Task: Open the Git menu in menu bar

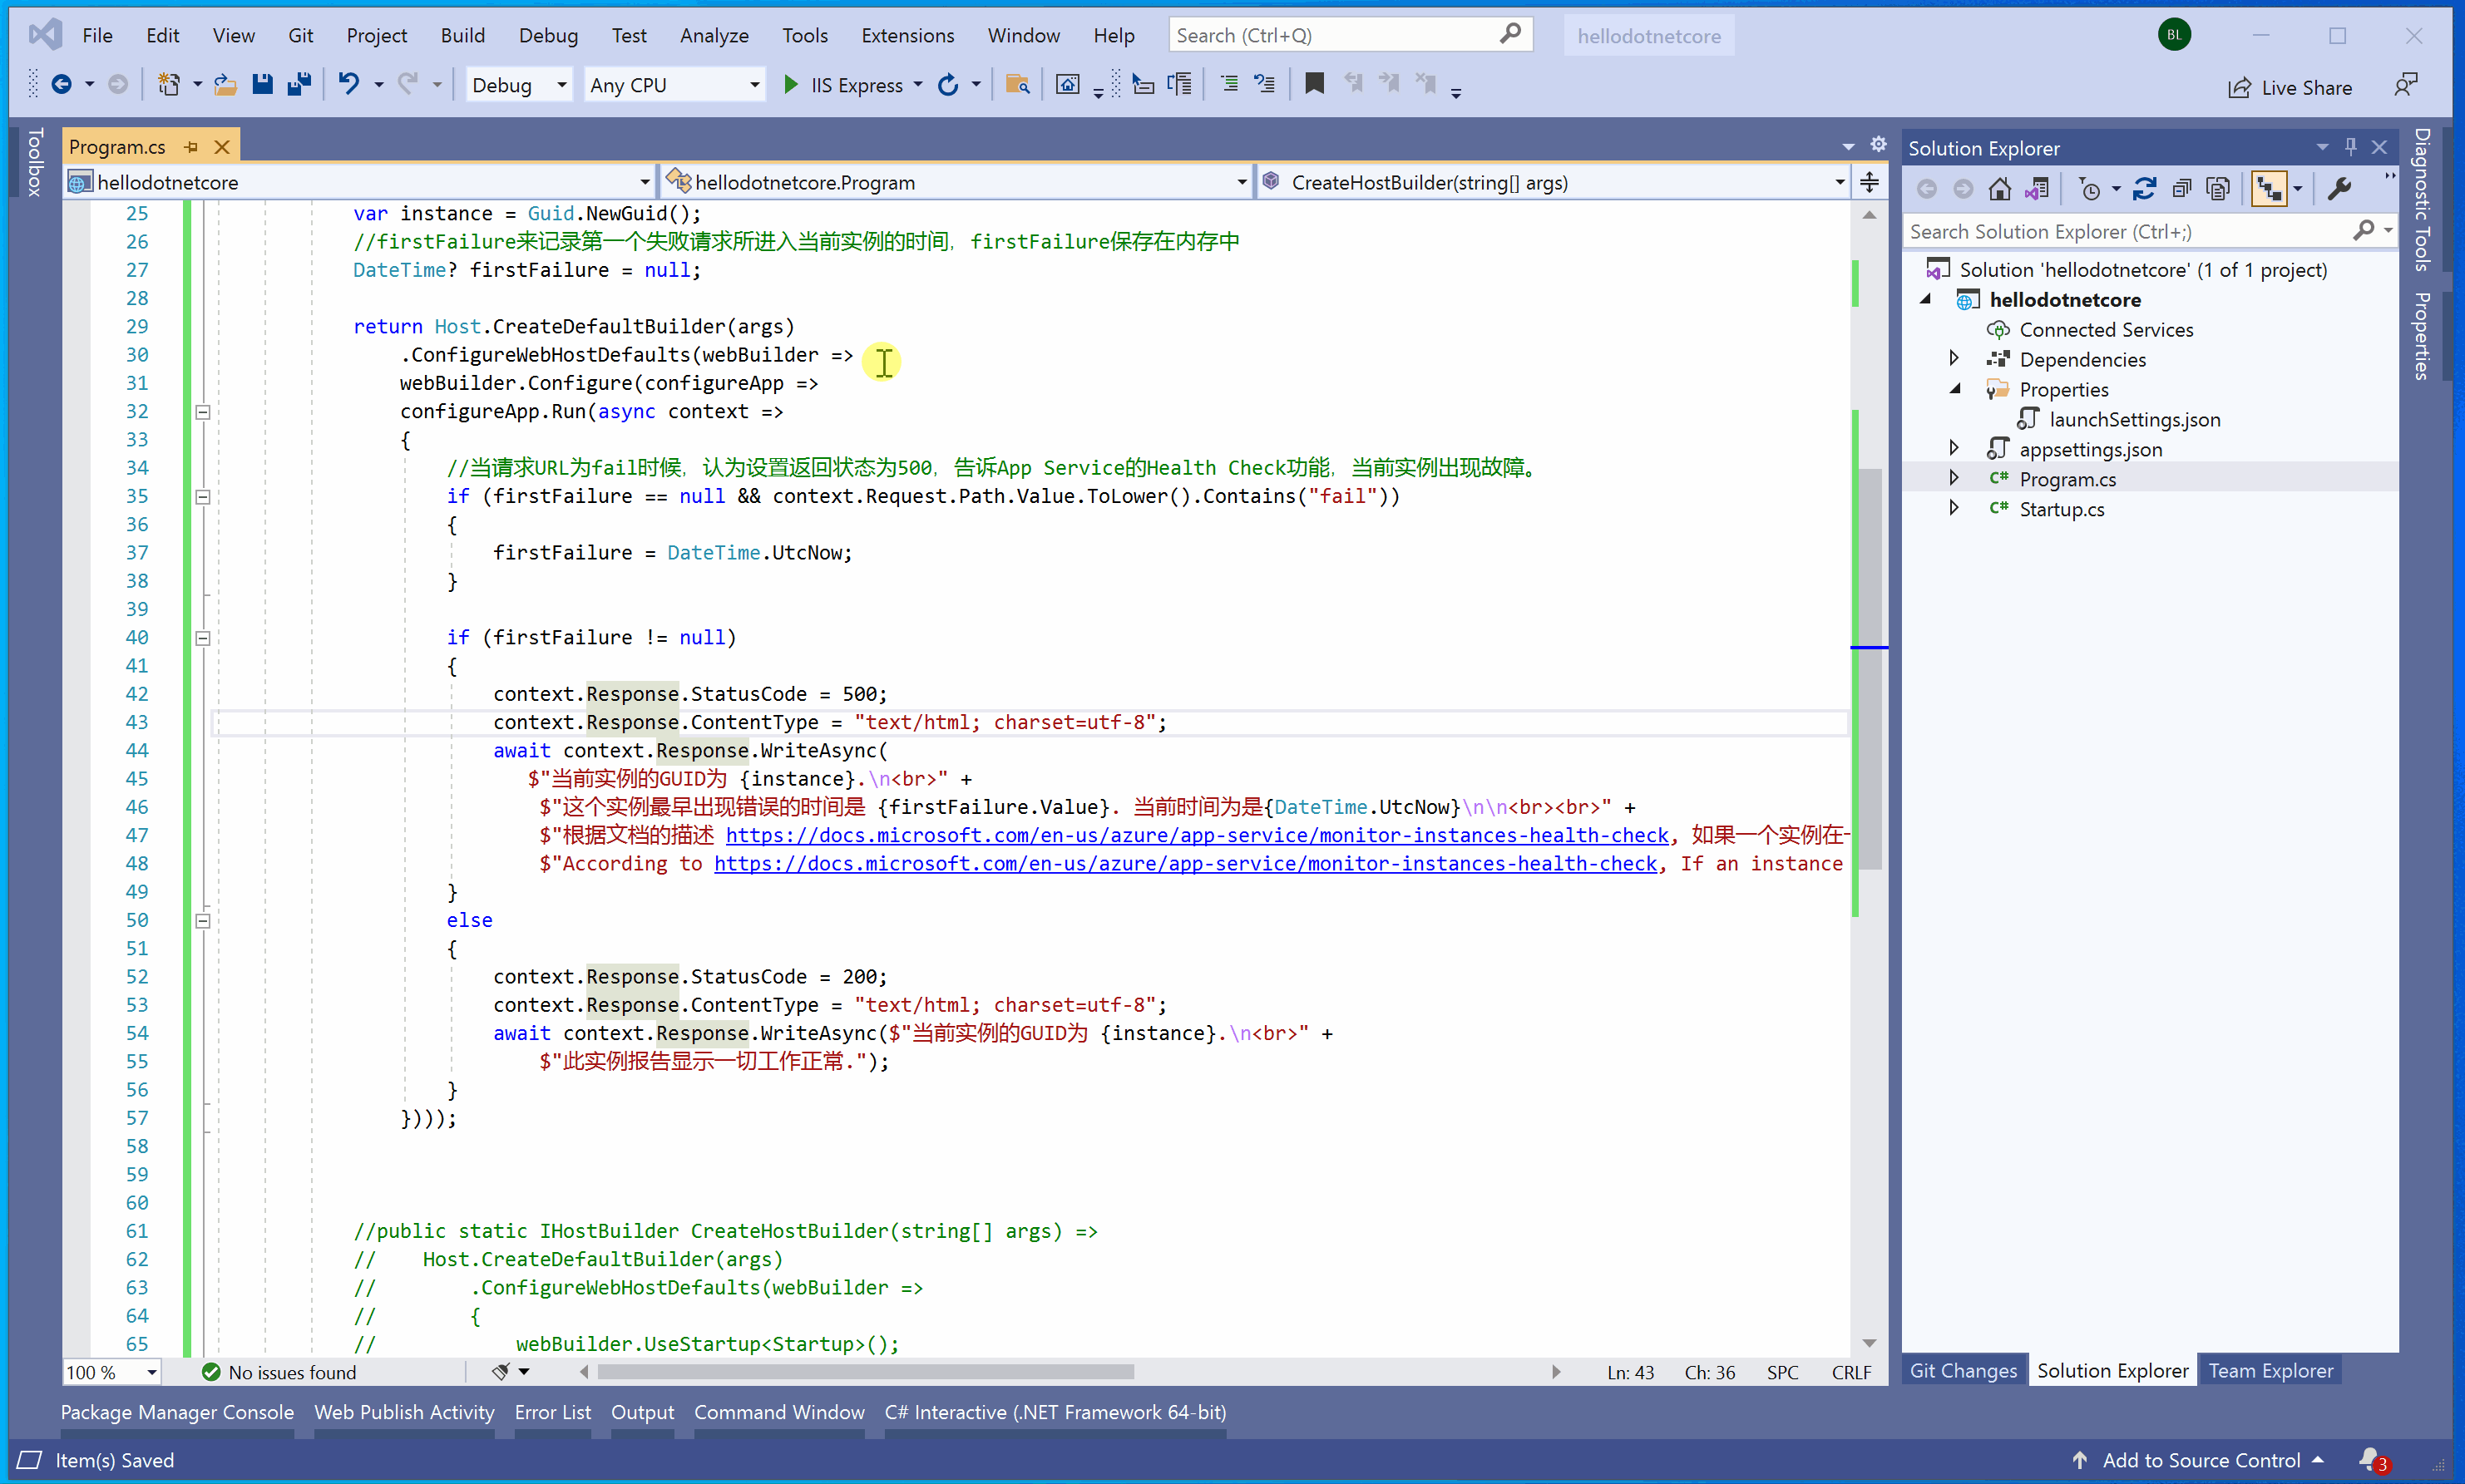Action: [x=303, y=33]
